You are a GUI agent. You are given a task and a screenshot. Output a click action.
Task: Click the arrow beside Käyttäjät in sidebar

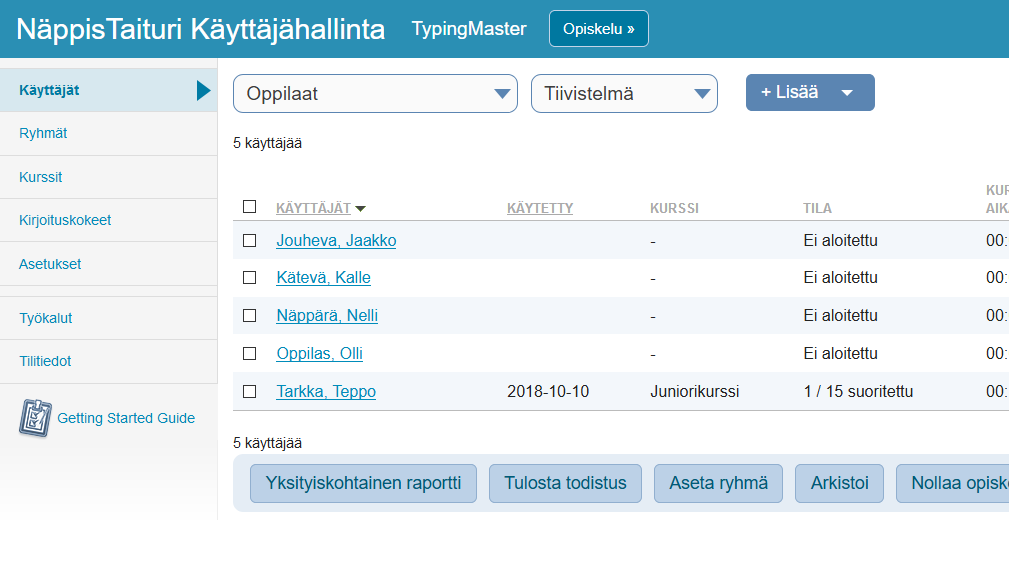[x=203, y=91]
